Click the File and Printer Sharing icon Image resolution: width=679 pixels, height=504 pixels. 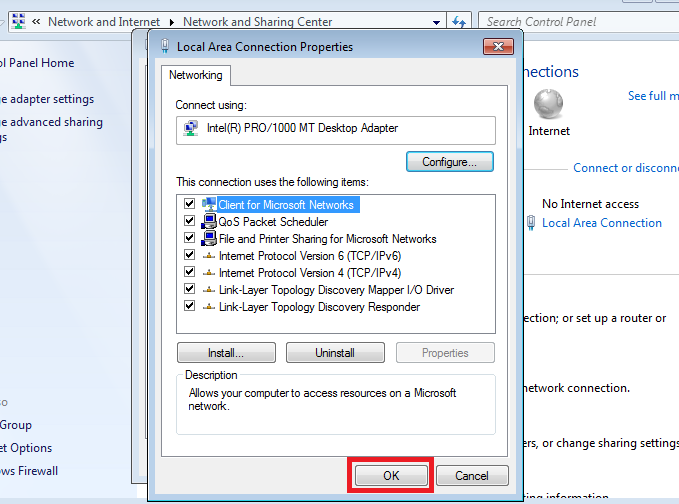point(209,238)
